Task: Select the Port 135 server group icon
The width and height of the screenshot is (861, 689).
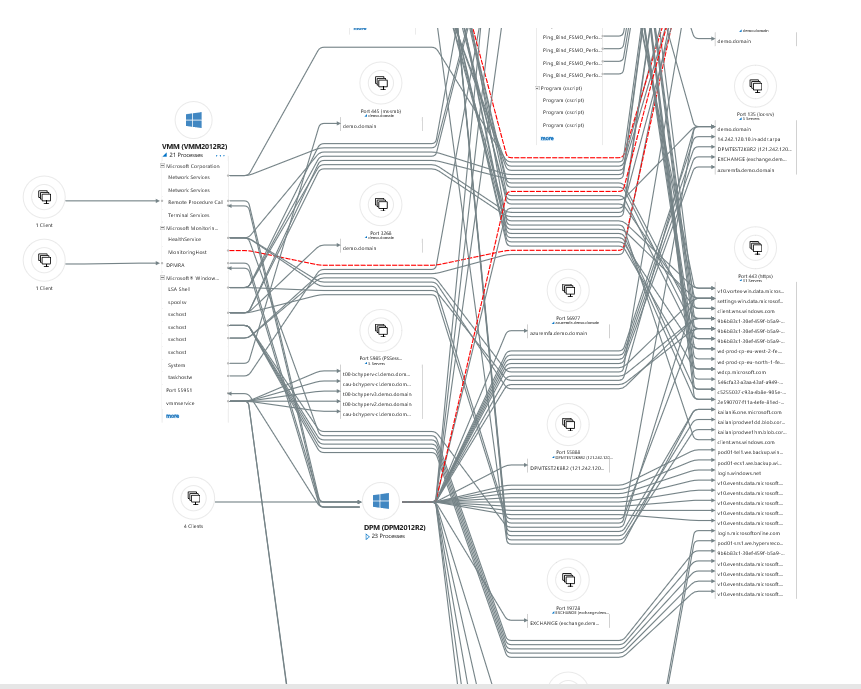Action: pyautogui.click(x=755, y=86)
